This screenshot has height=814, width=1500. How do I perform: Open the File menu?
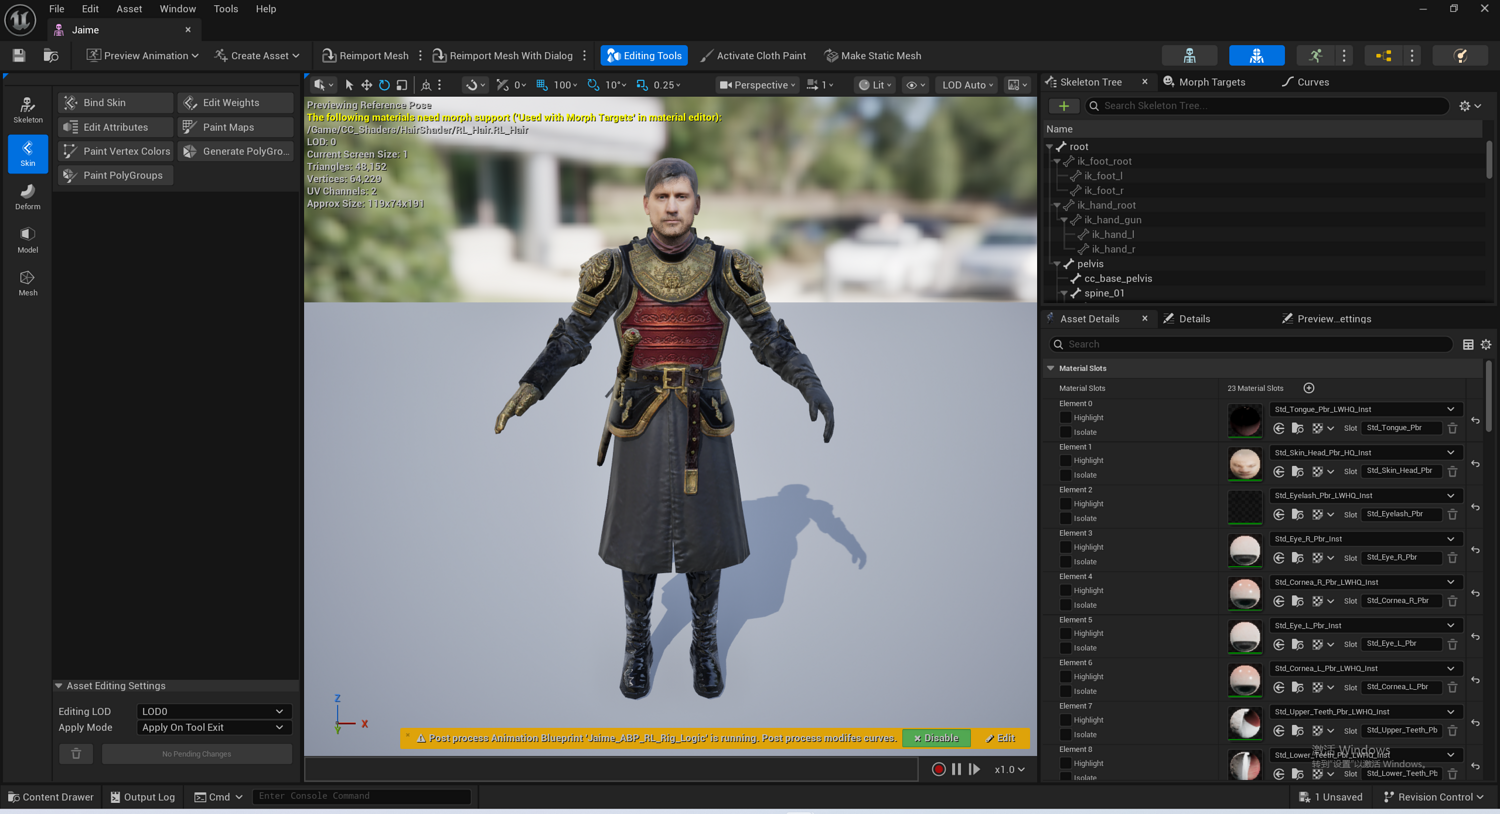(x=57, y=9)
